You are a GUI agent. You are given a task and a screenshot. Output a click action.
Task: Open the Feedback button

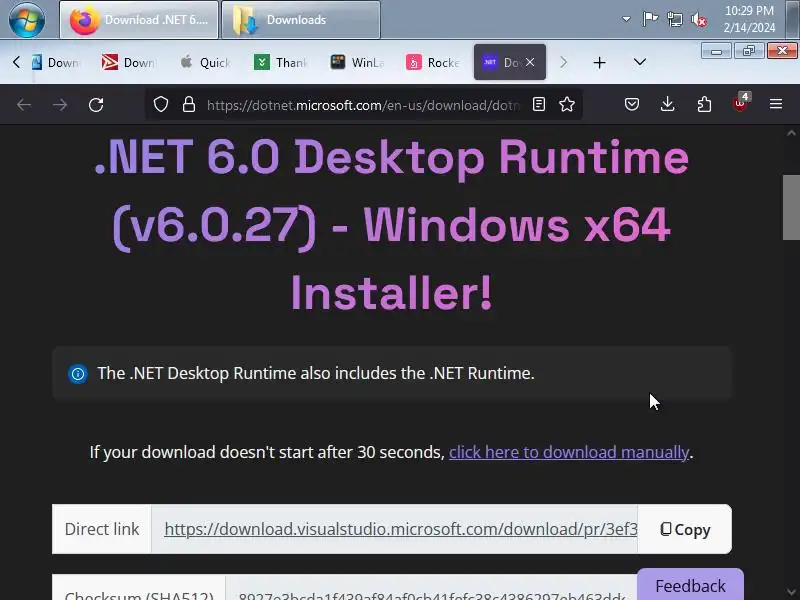690,585
